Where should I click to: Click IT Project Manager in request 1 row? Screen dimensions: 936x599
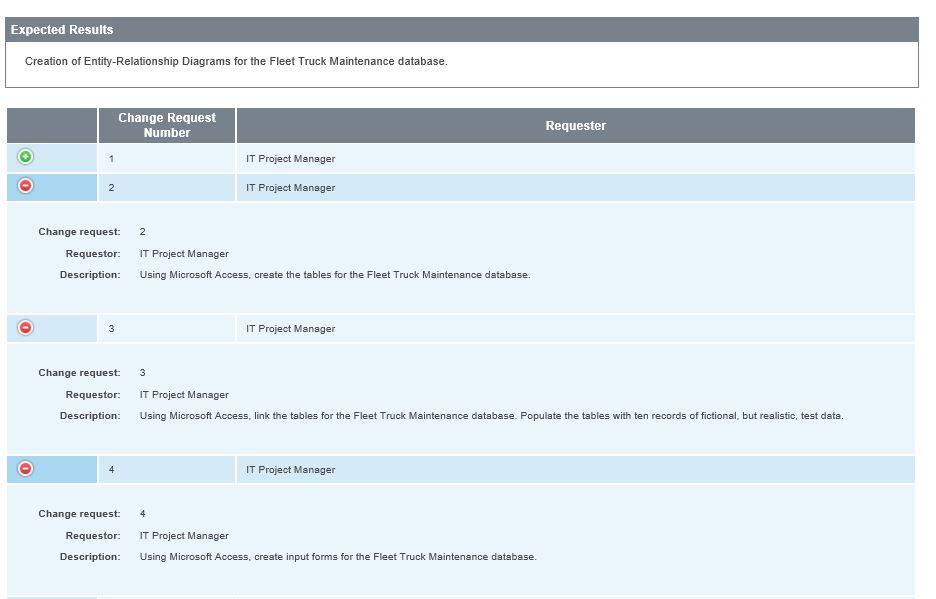pyautogui.click(x=291, y=159)
